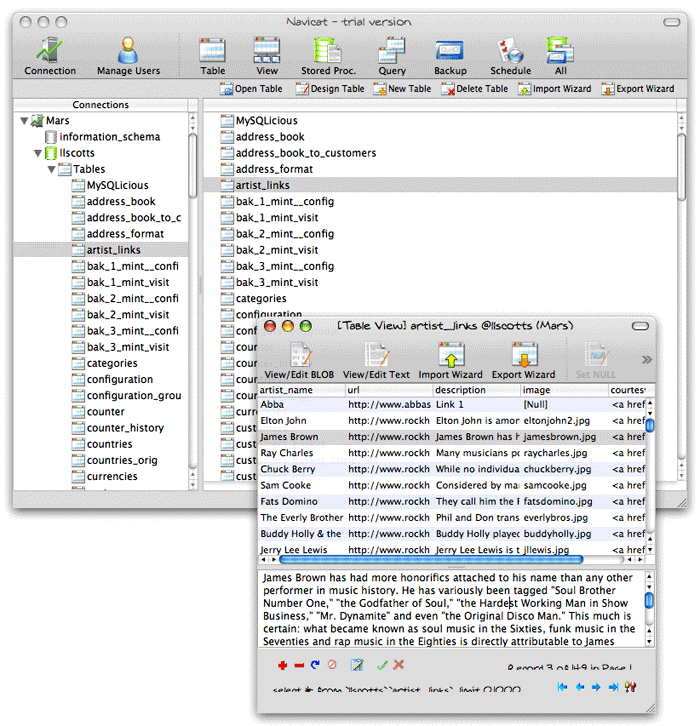Open the Backup section
Viewport: 700px width, 726px height.
pos(450,56)
